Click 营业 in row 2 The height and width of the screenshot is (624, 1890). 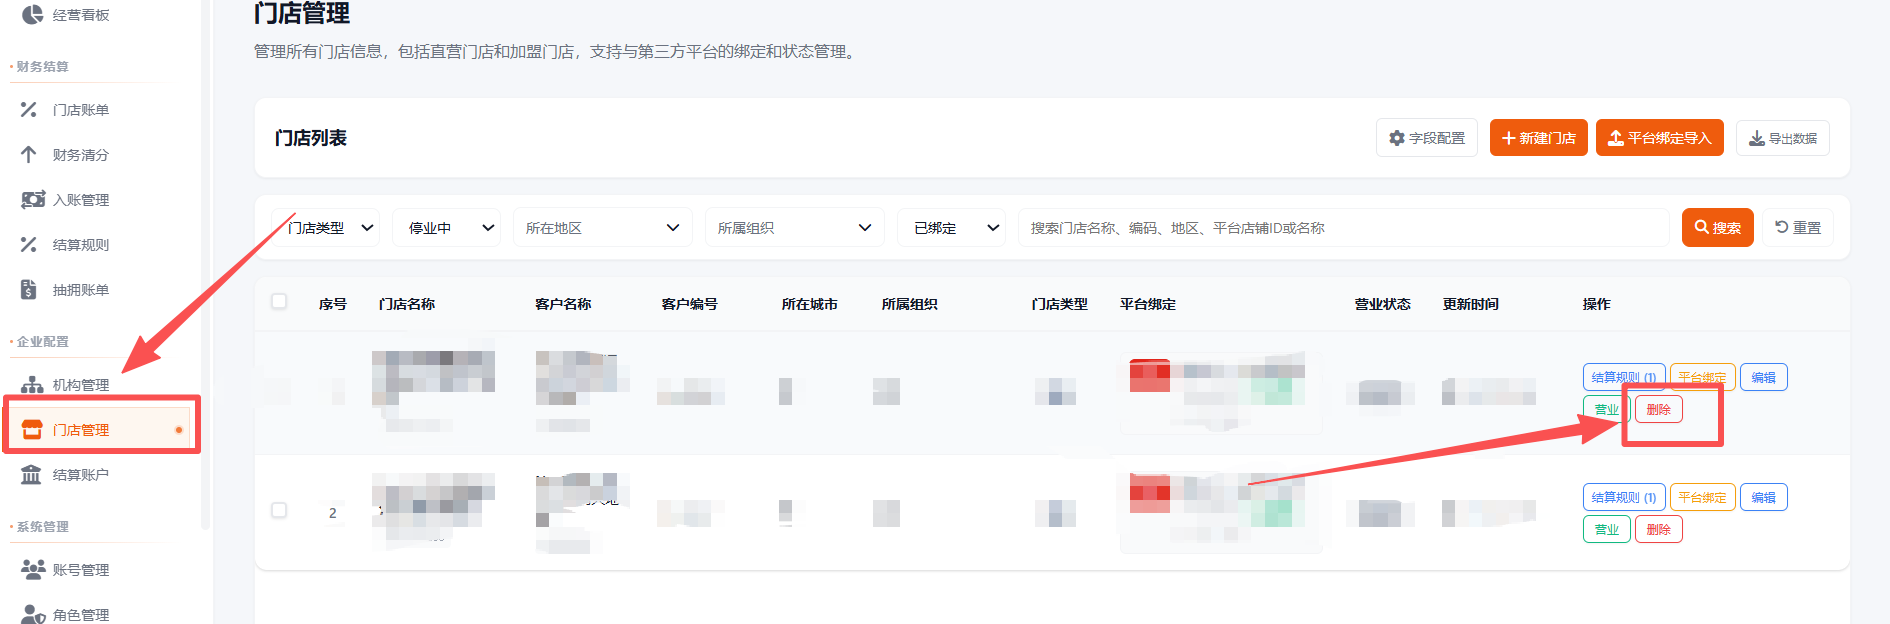(x=1607, y=529)
